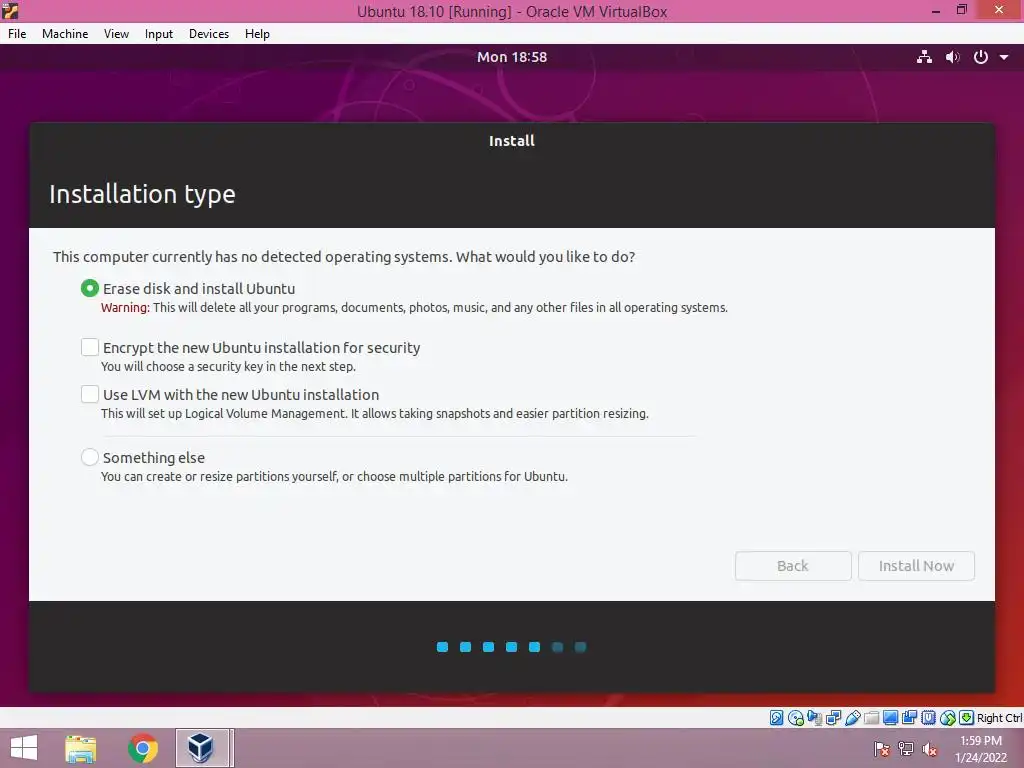Image resolution: width=1024 pixels, height=768 pixels.
Task: Click 'You can create or resize partitions' text
Action: (x=334, y=476)
